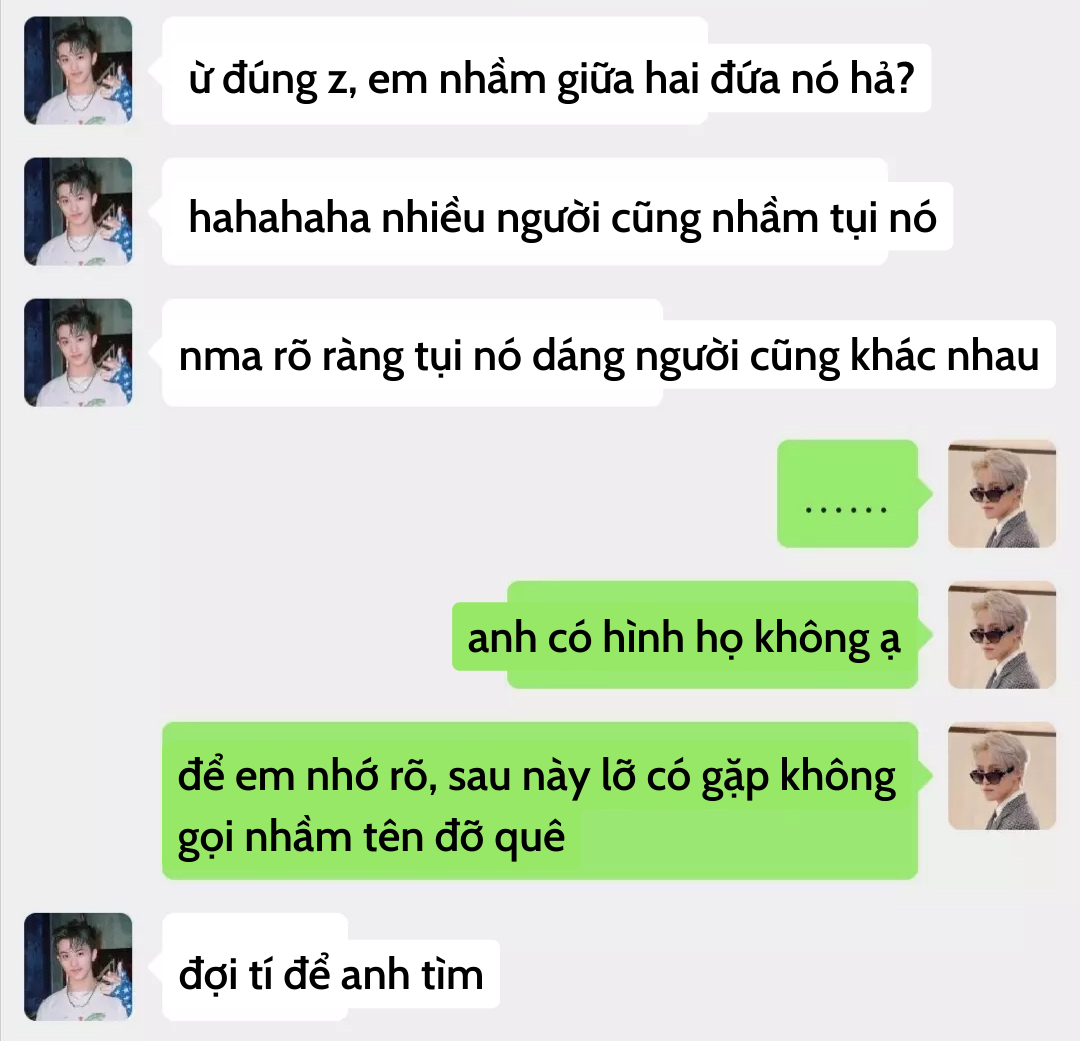Tap avatar beside "nma rõ ràng" message
This screenshot has width=1080, height=1041.
78,353
